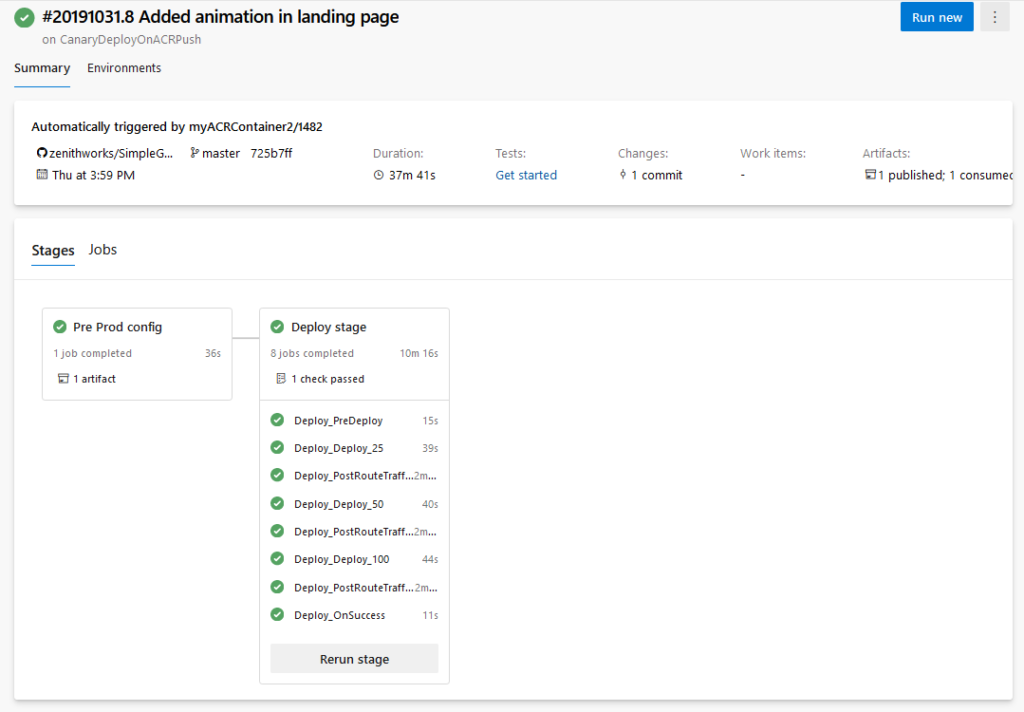Open the Deploy_PreDeploy job
Viewport: 1024px width, 712px height.
[x=338, y=421]
